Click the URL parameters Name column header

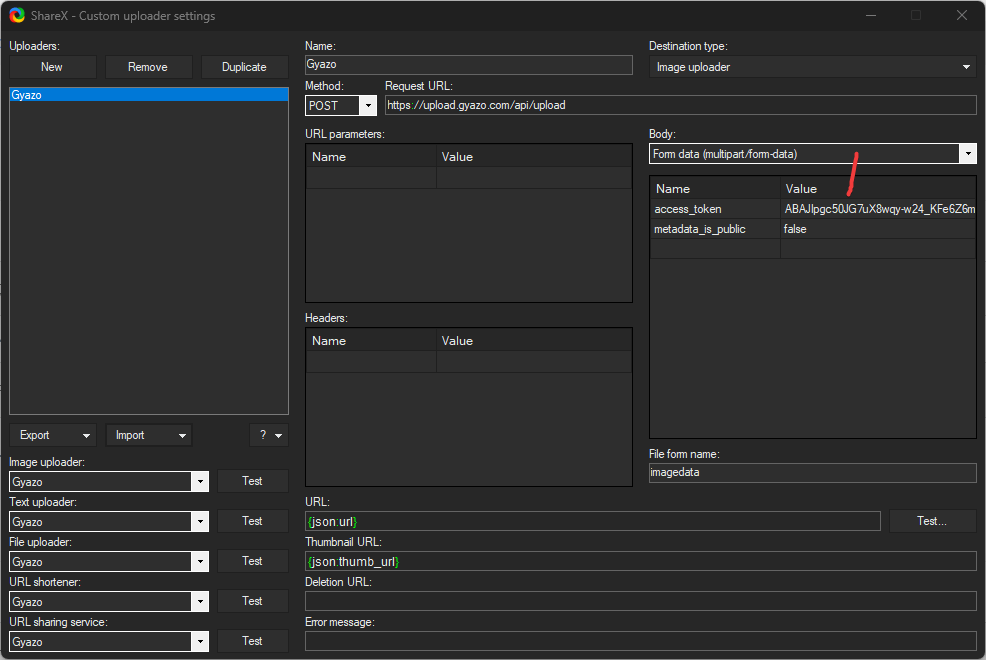coord(371,157)
